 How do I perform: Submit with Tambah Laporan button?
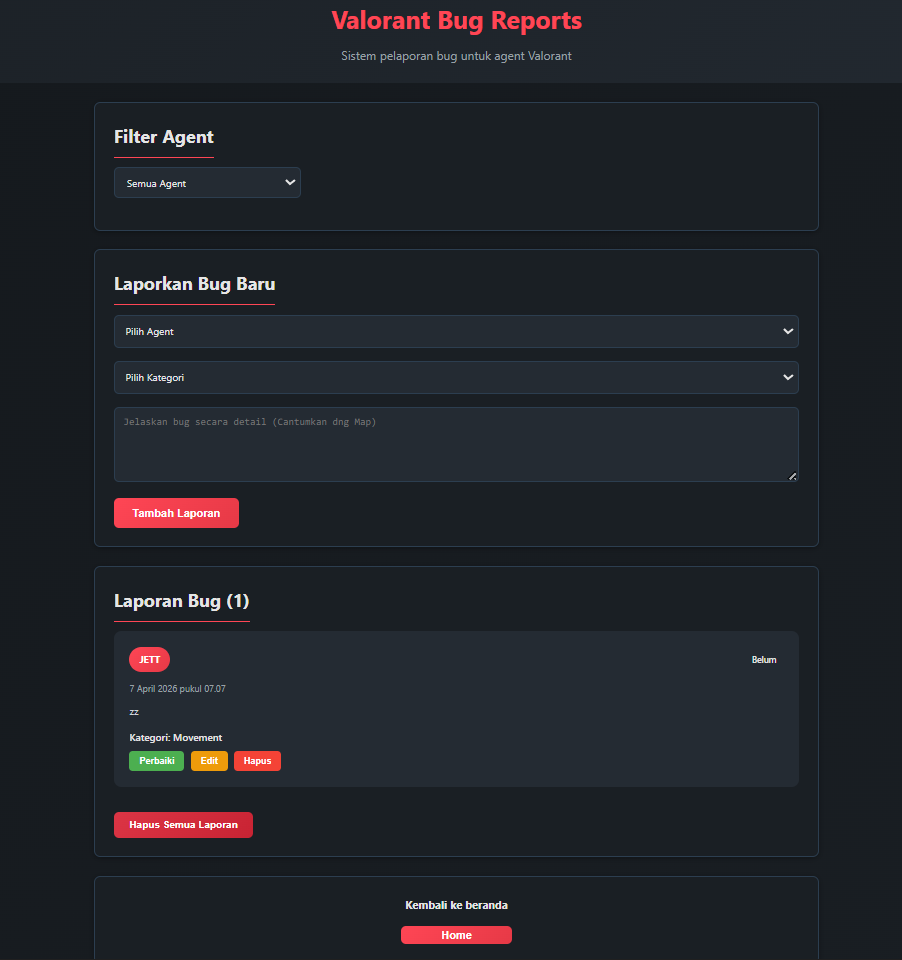coord(176,513)
